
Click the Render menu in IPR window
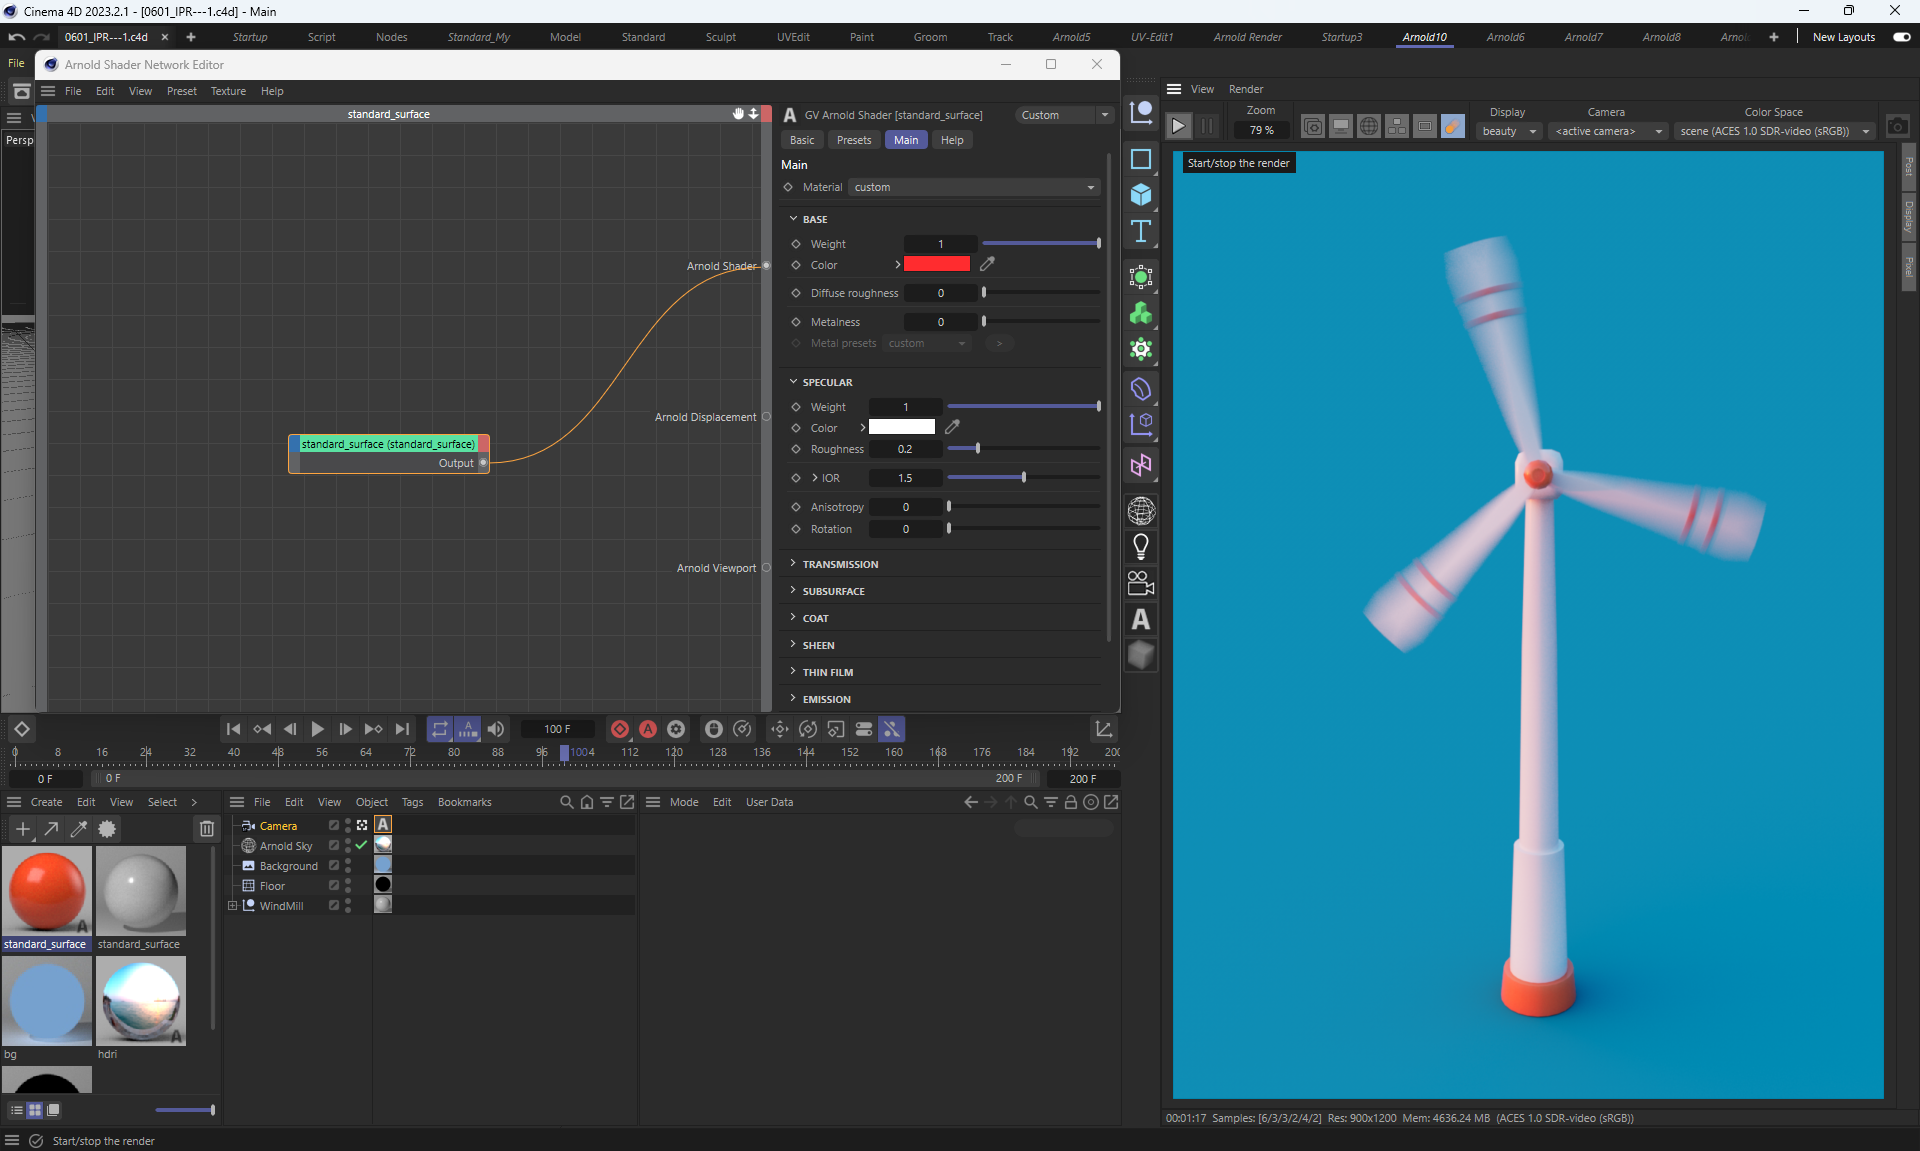(1245, 89)
